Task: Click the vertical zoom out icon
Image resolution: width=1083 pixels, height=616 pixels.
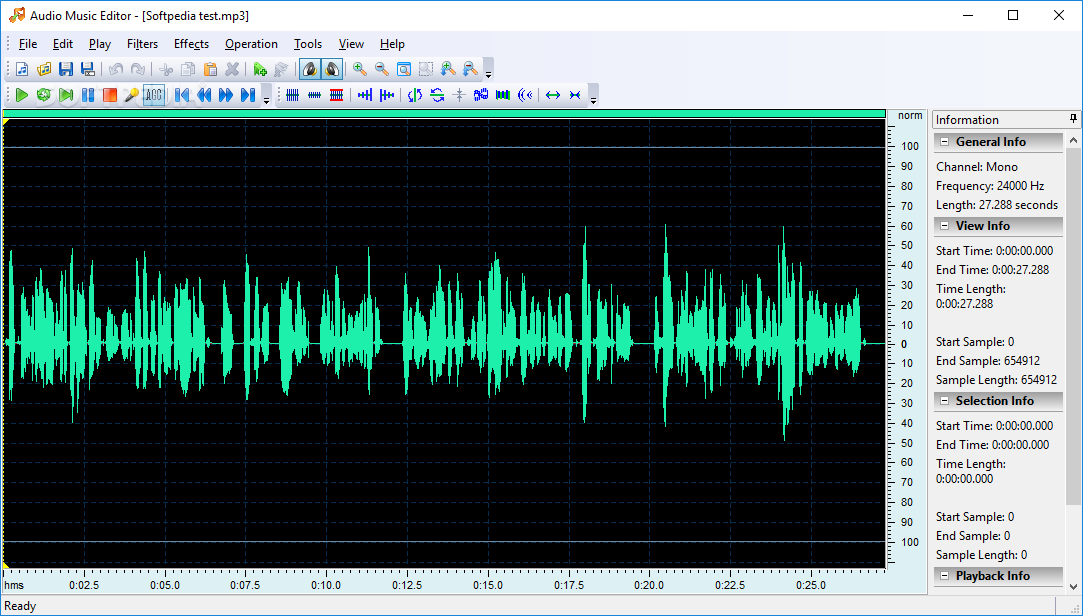Action: (470, 69)
